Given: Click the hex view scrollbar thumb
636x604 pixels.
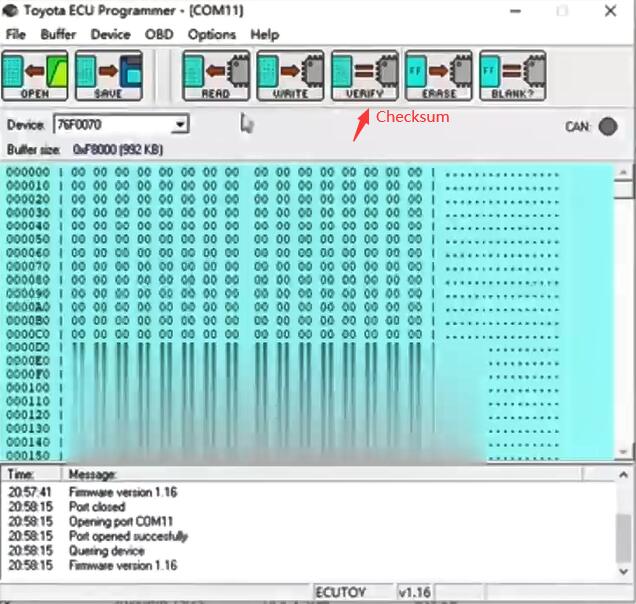Looking at the screenshot, I should pos(624,189).
